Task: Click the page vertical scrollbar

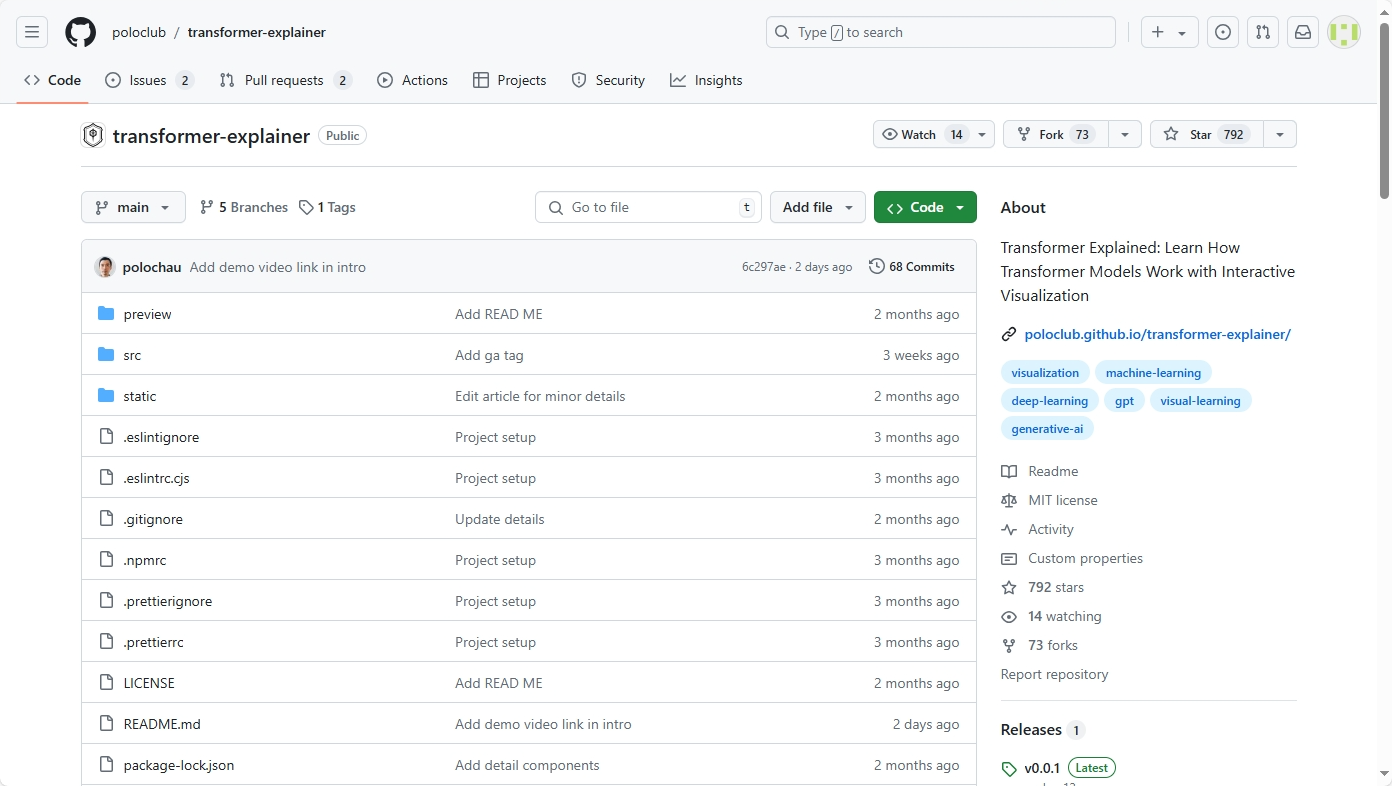Action: click(x=1384, y=110)
